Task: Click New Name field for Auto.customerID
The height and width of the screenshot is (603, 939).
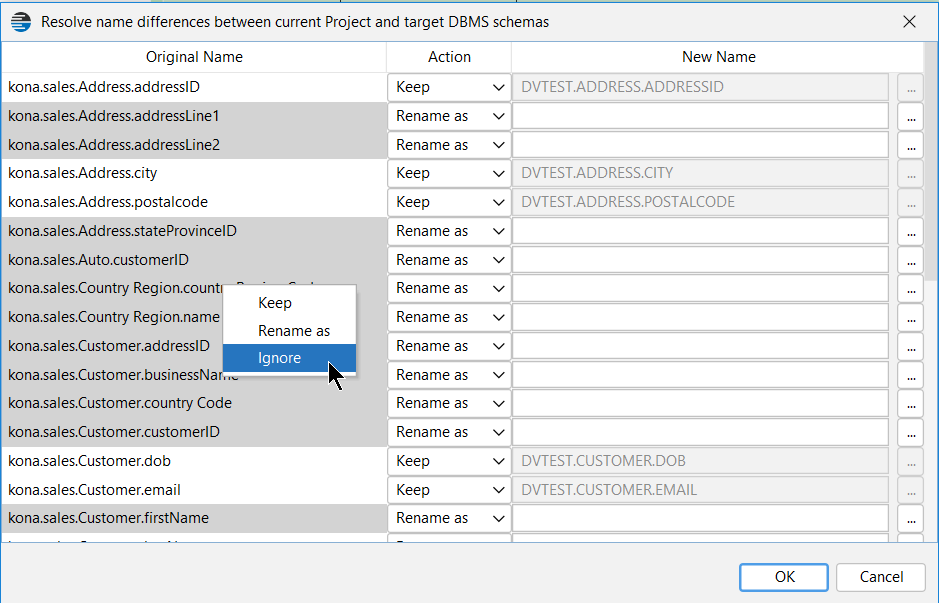Action: click(x=700, y=260)
